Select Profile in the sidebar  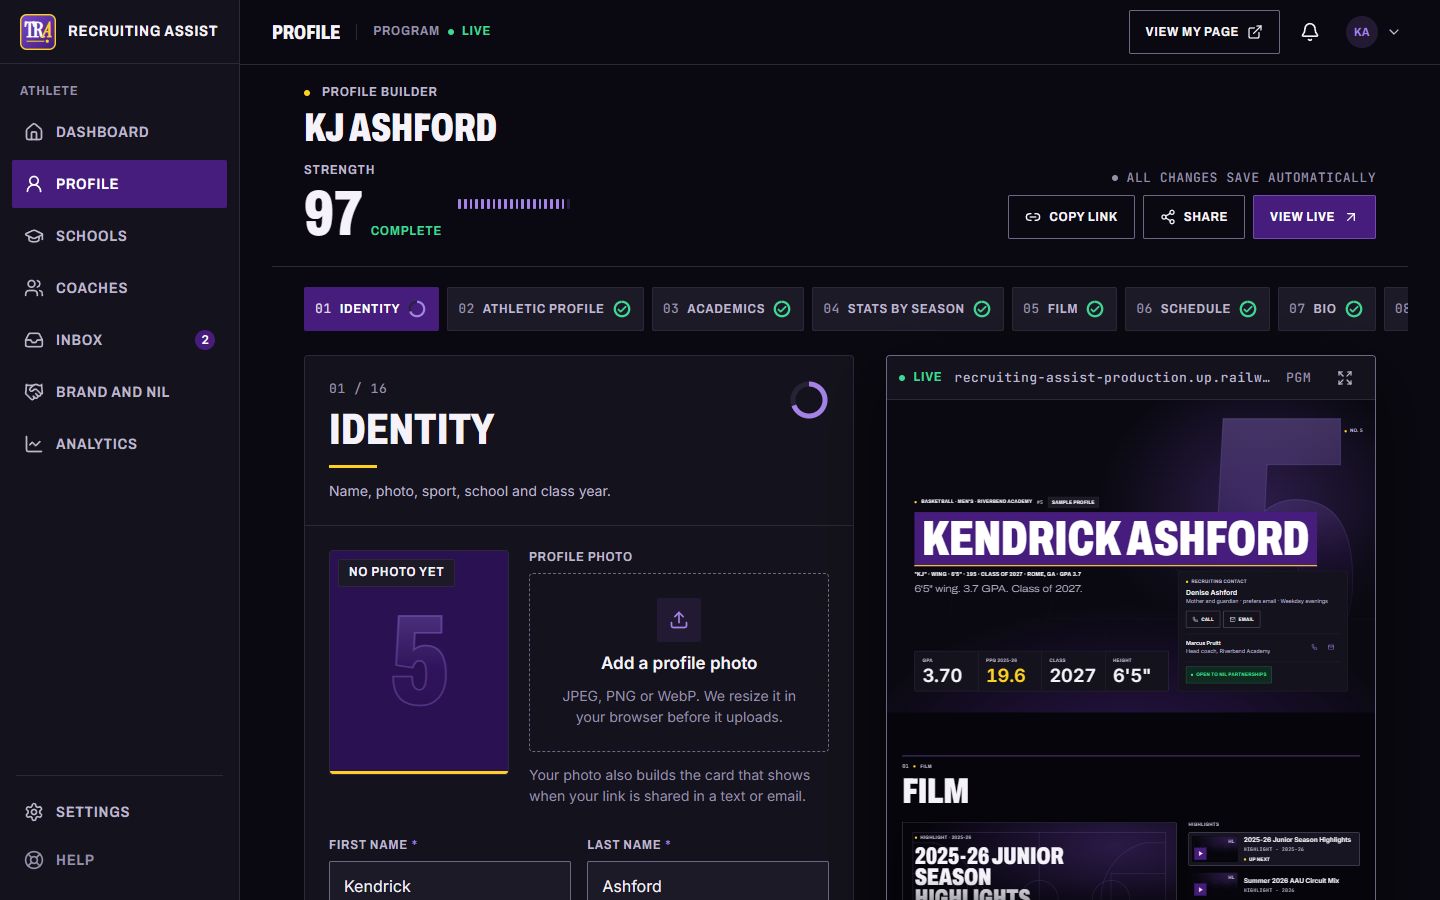(119, 184)
